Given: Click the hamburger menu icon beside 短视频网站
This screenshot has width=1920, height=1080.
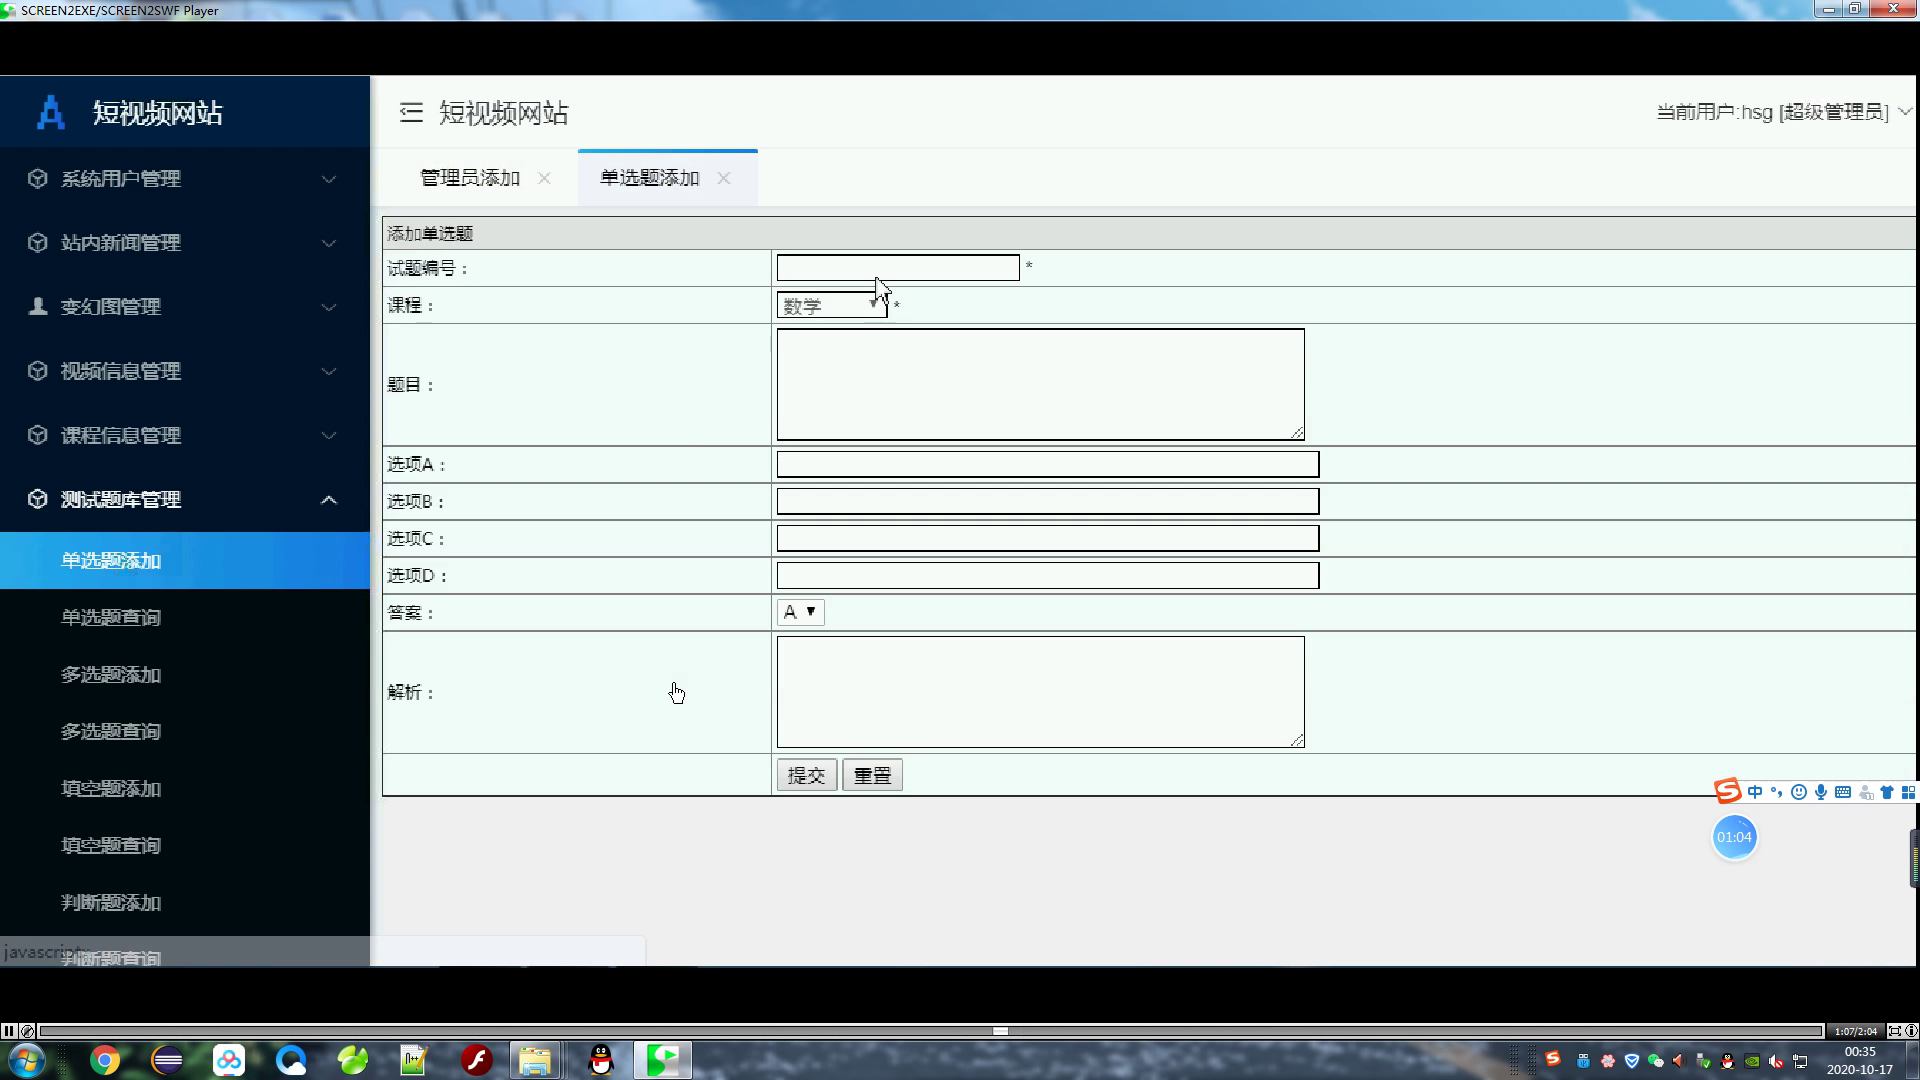Looking at the screenshot, I should (x=411, y=112).
